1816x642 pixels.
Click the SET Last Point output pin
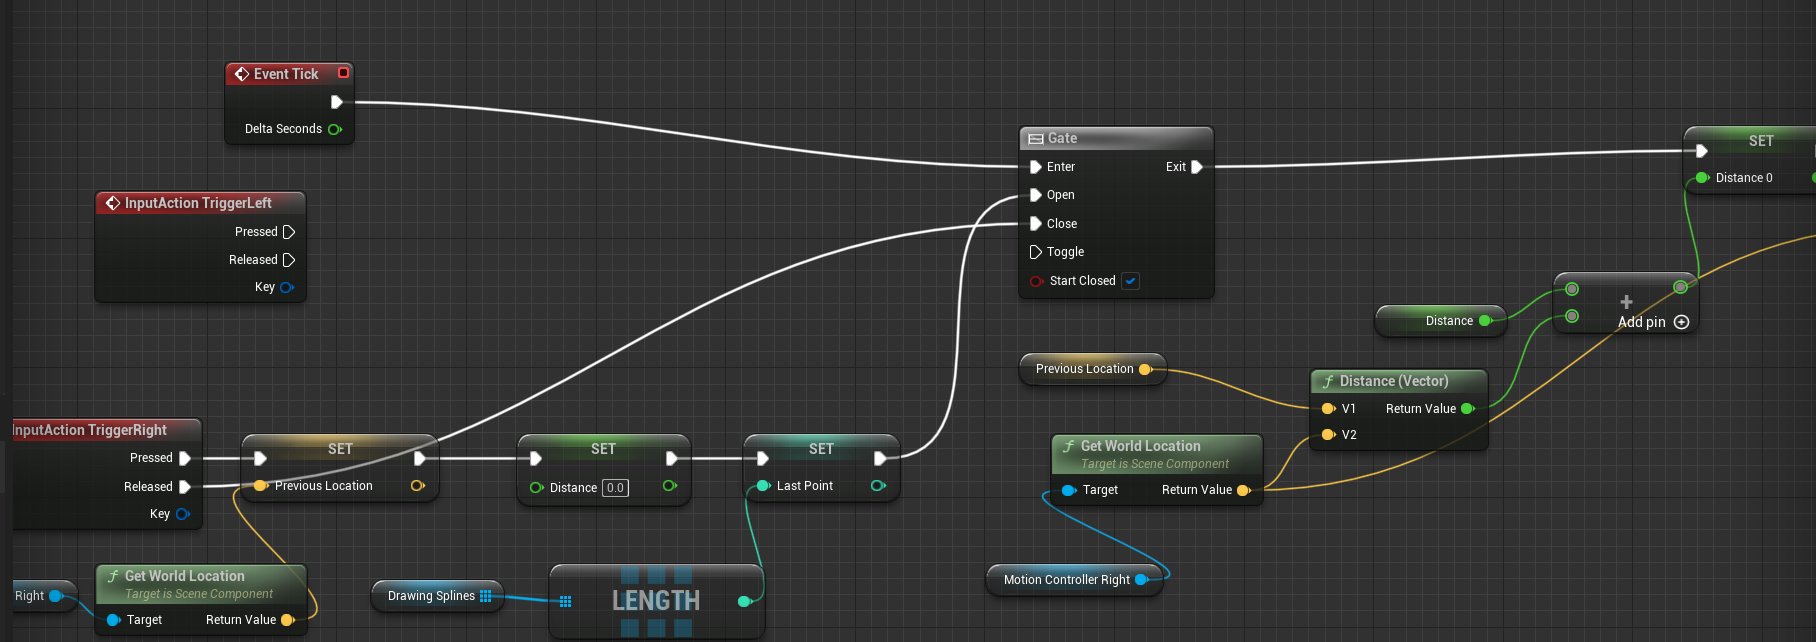tap(878, 486)
